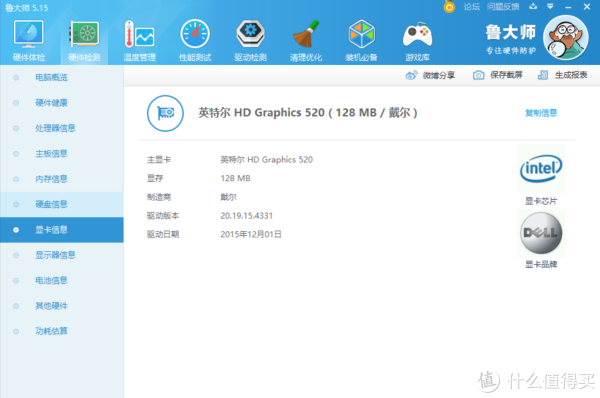Select 内存信息 in sidebar
Screen dimensions: 600x398
(x=62, y=179)
